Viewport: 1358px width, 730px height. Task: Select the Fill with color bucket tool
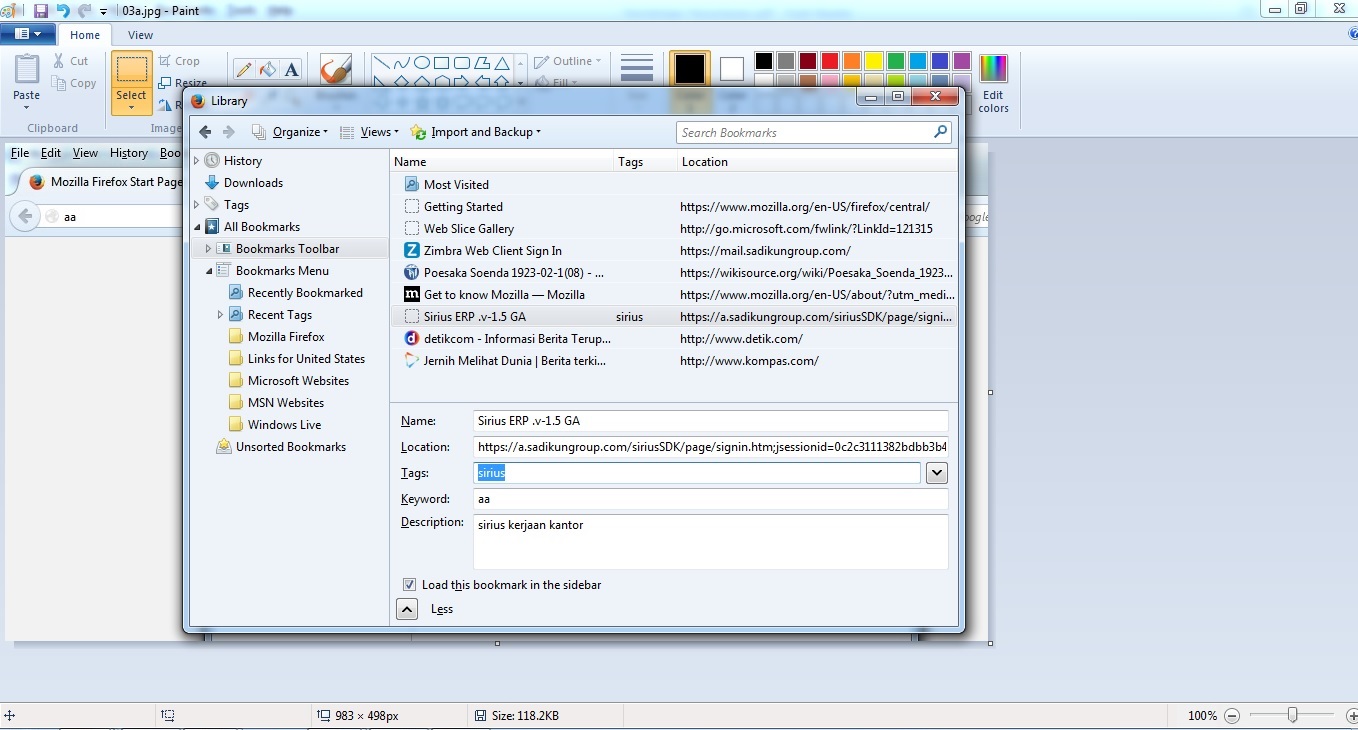pyautogui.click(x=267, y=69)
